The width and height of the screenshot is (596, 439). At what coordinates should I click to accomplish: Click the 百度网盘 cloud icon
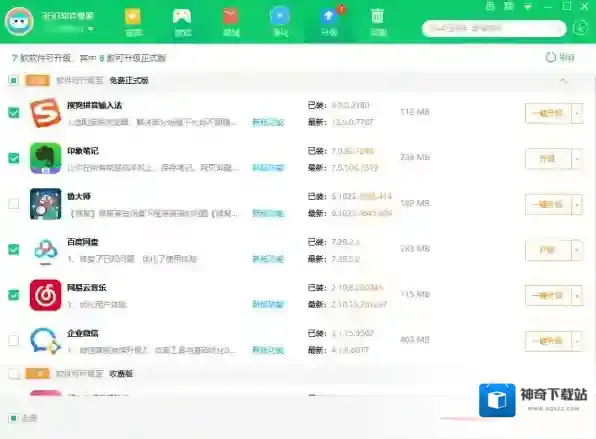pos(46,251)
